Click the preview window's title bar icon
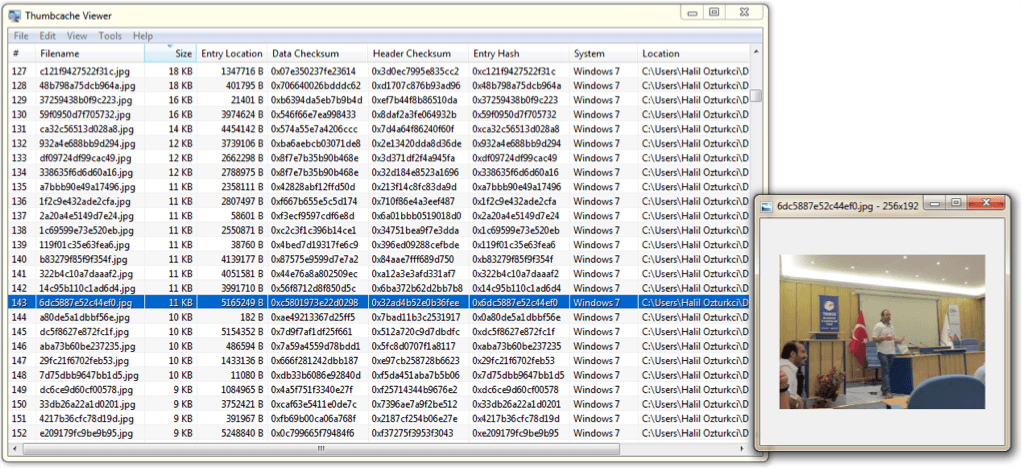Viewport: 1022px width, 468px height. click(767, 204)
